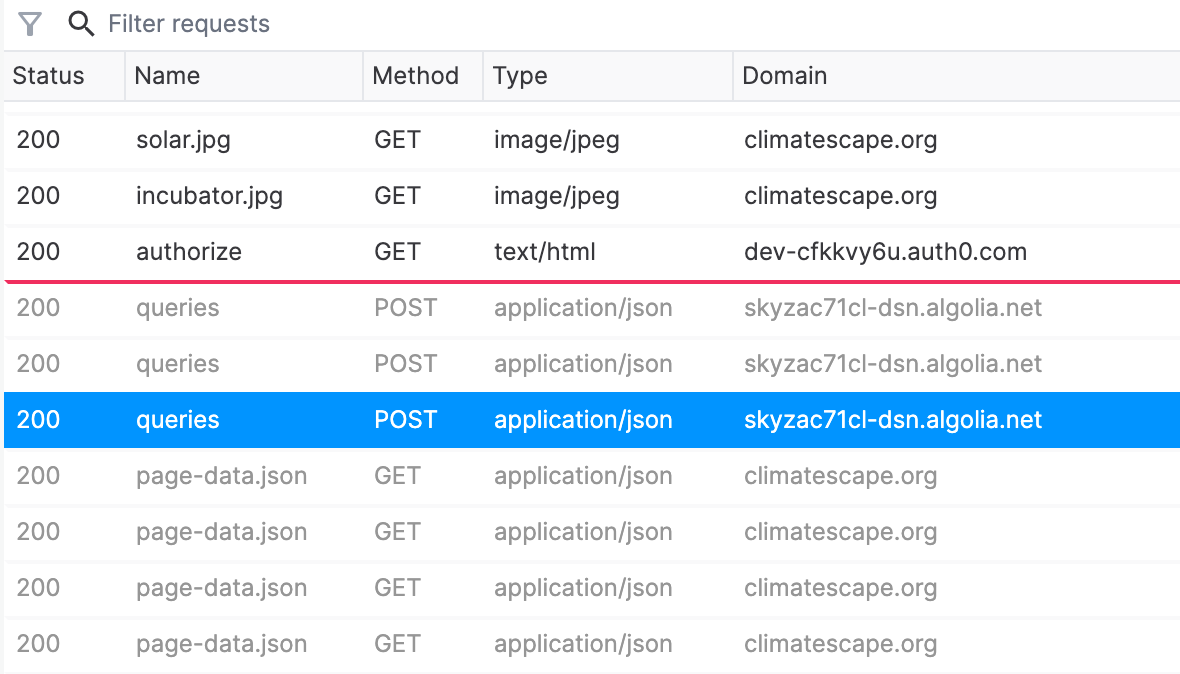Screen dimensions: 1180x674
Task: Click the filter funnel icon
Action: [29, 24]
